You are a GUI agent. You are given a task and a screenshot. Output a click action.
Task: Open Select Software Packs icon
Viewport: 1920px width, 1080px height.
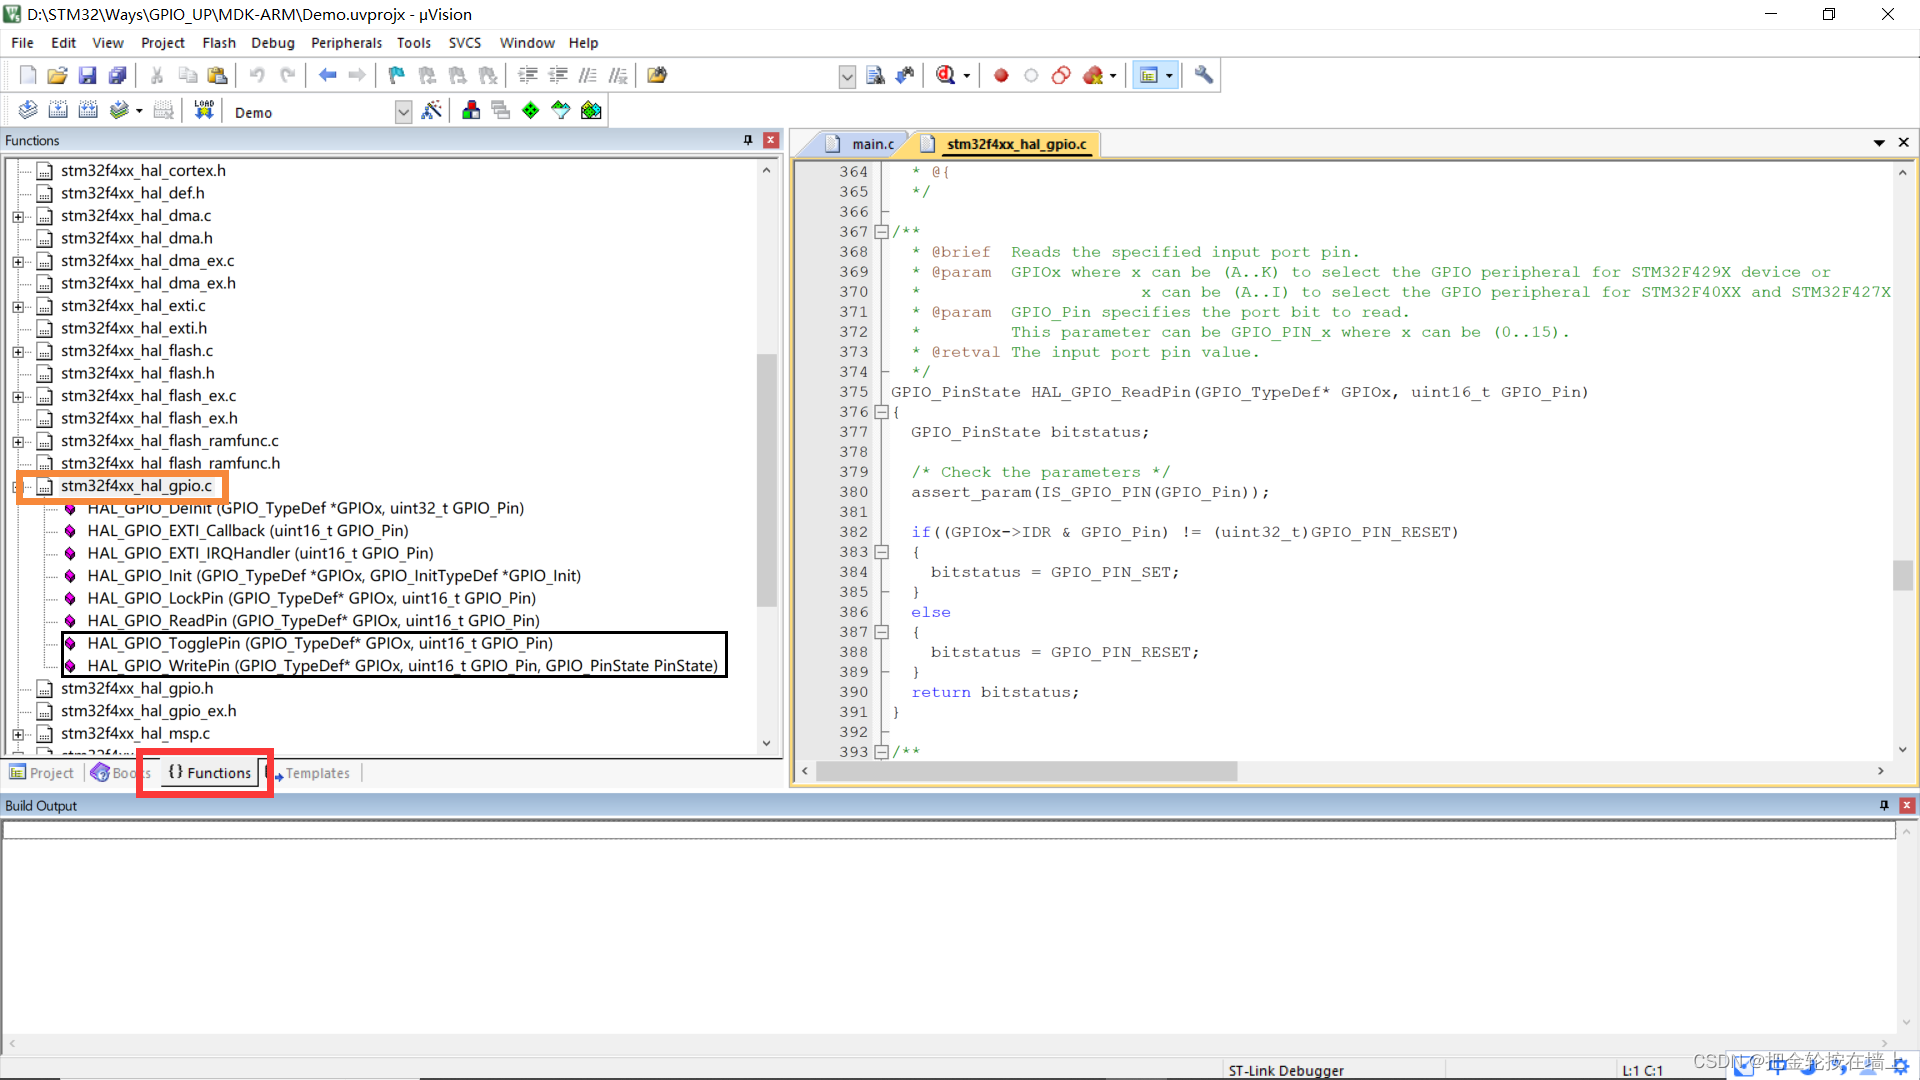[x=561, y=110]
